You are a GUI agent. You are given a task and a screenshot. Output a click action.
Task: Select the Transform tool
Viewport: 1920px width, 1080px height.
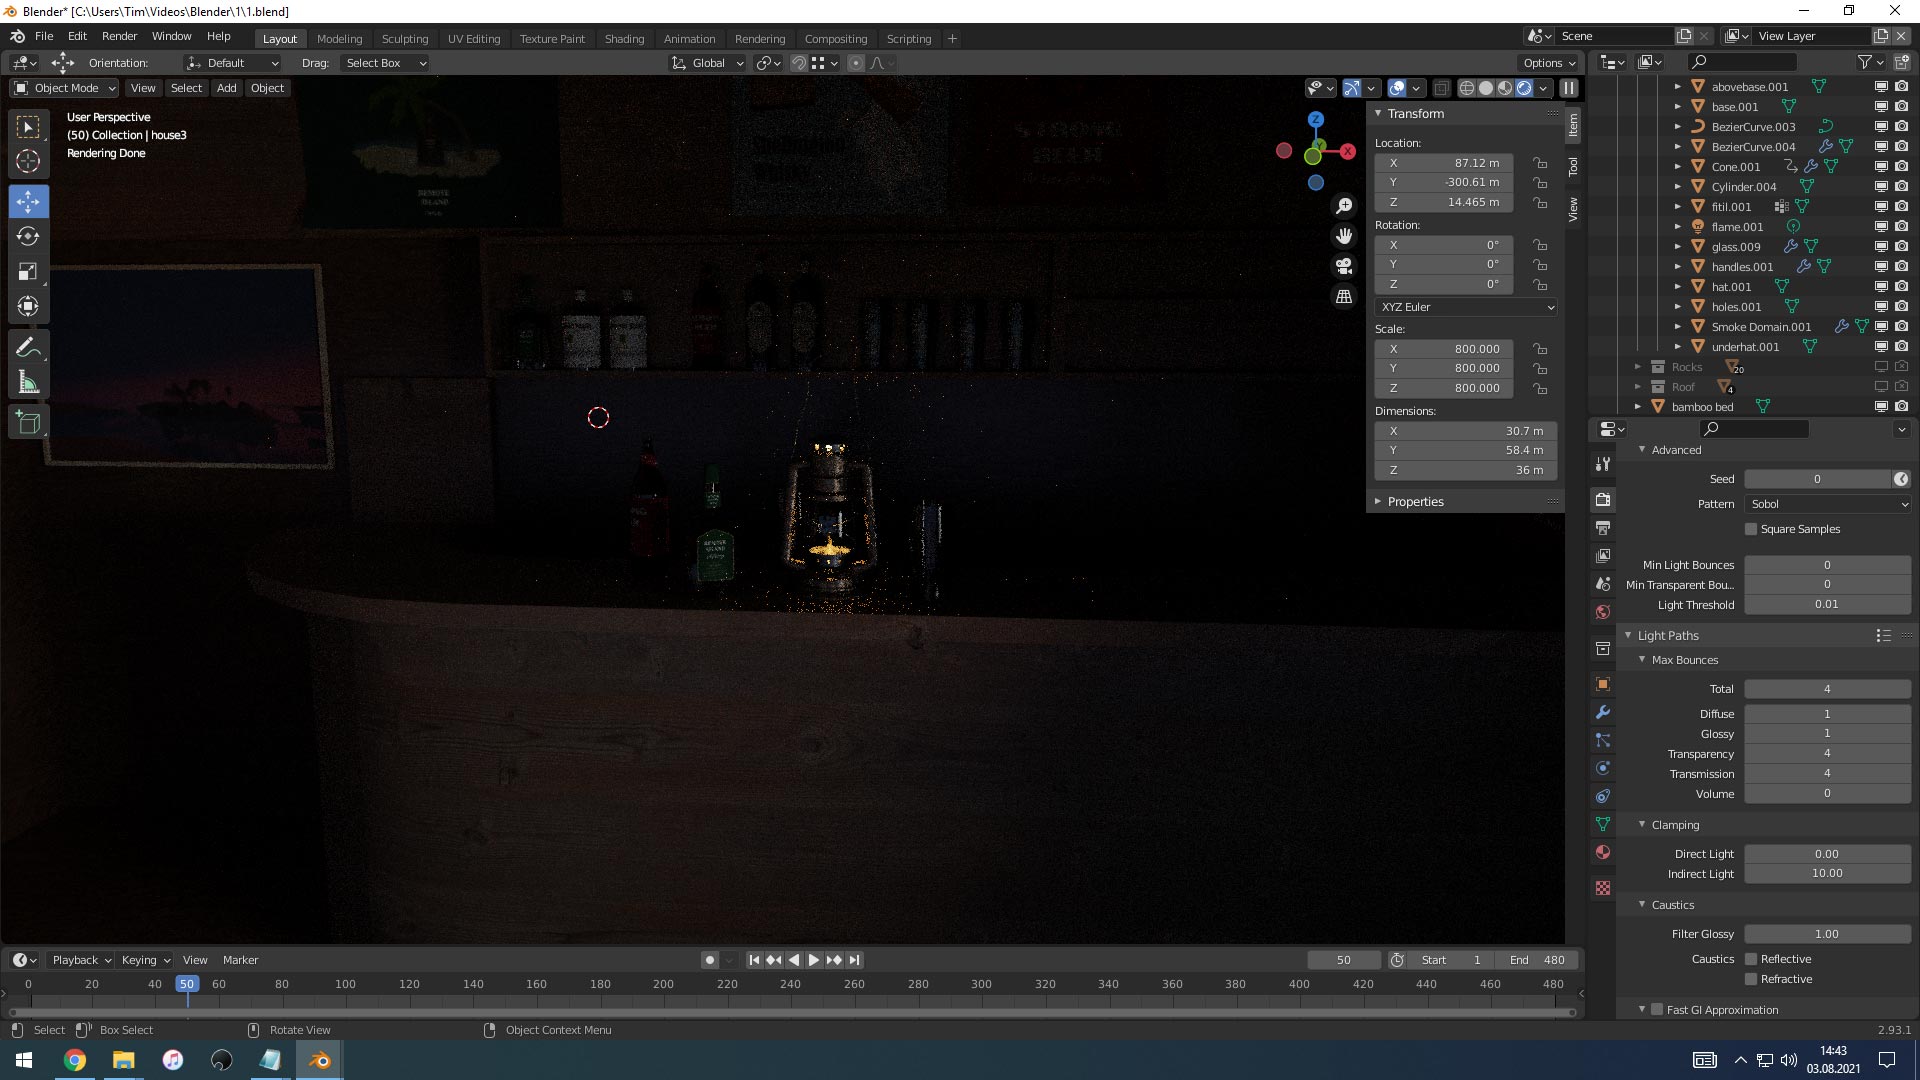[x=28, y=306]
